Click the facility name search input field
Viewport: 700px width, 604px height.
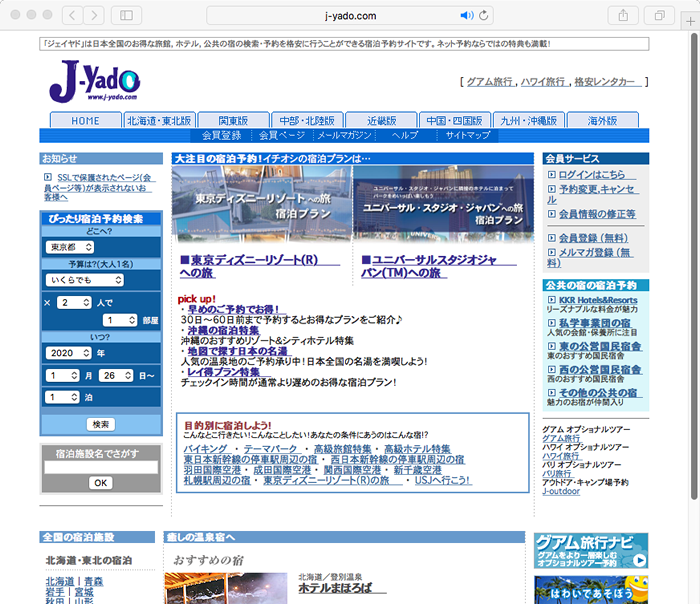(101, 467)
